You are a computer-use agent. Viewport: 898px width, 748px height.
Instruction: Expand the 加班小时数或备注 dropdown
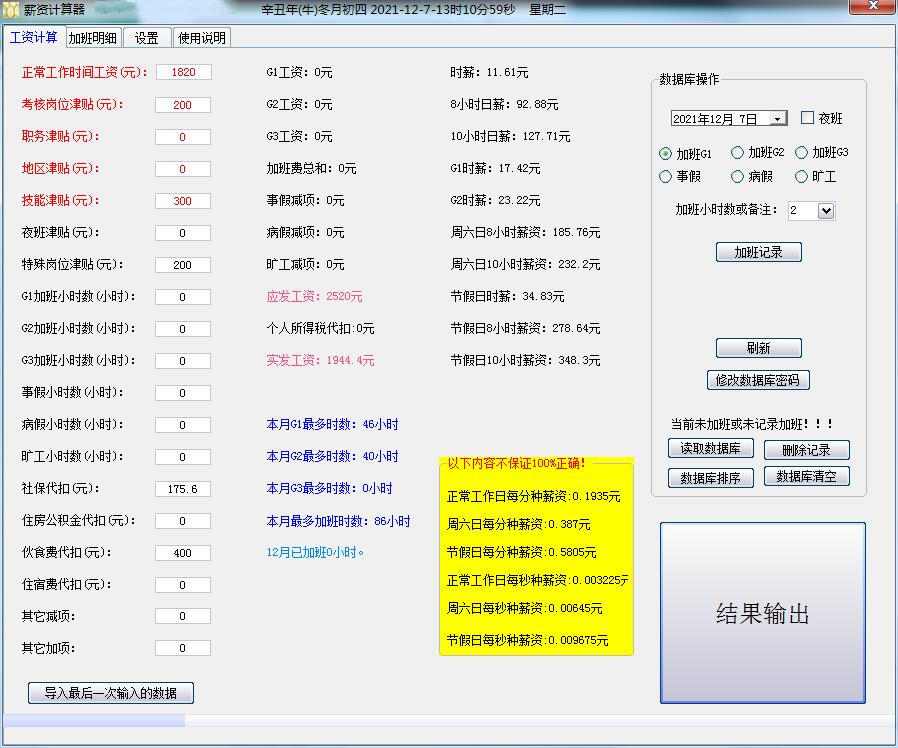pyautogui.click(x=826, y=210)
